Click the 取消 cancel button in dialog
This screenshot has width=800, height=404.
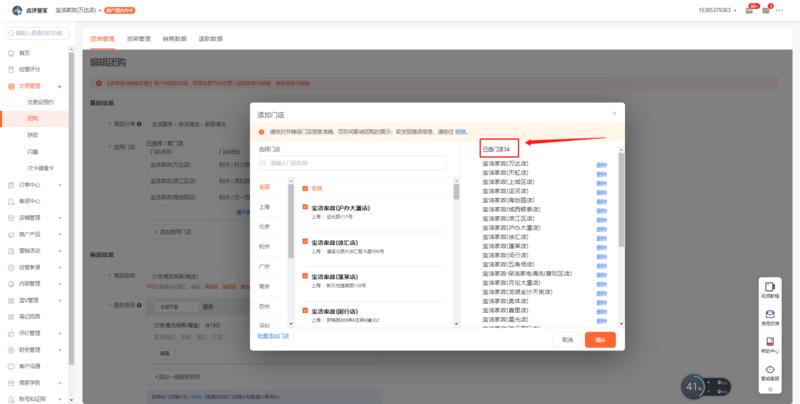[x=567, y=340]
